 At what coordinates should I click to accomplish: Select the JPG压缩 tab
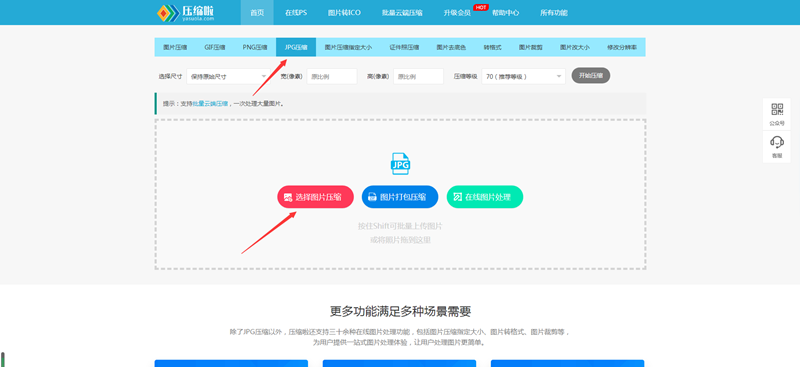[x=296, y=47]
